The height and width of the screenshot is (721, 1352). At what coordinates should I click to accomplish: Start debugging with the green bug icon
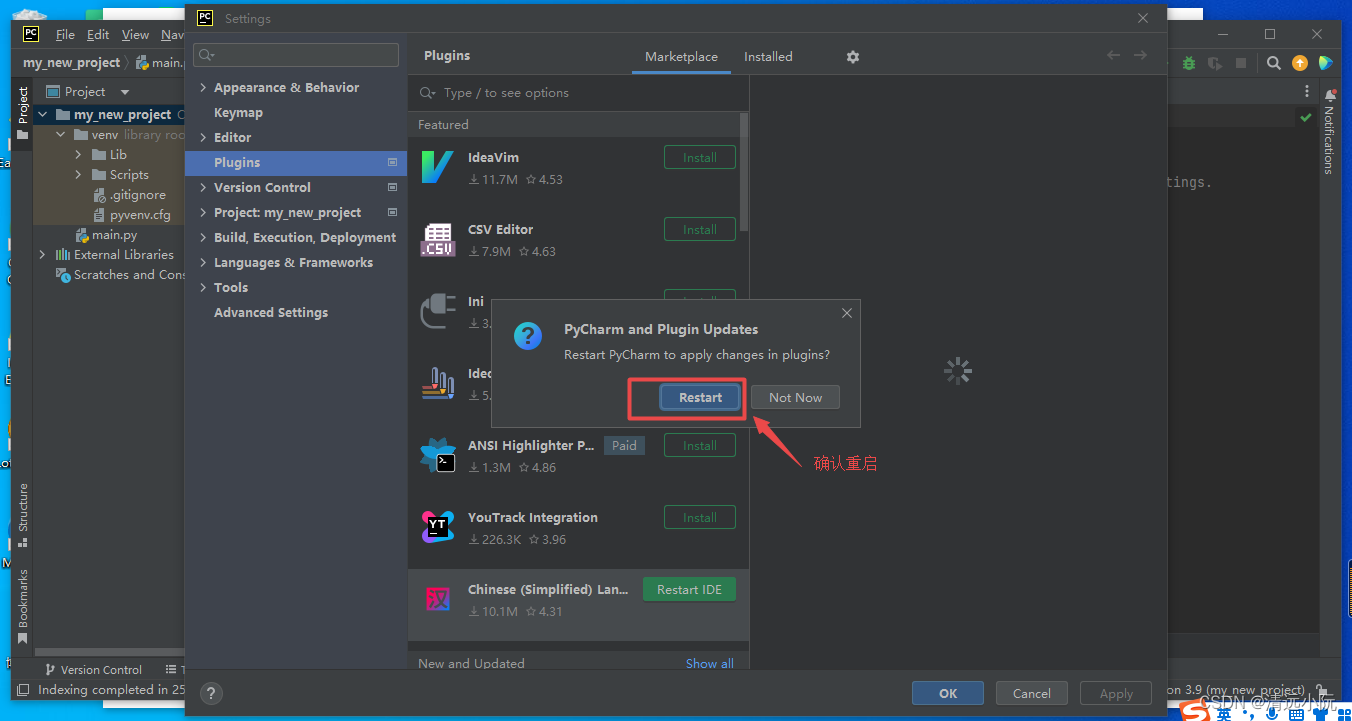pyautogui.click(x=1189, y=63)
